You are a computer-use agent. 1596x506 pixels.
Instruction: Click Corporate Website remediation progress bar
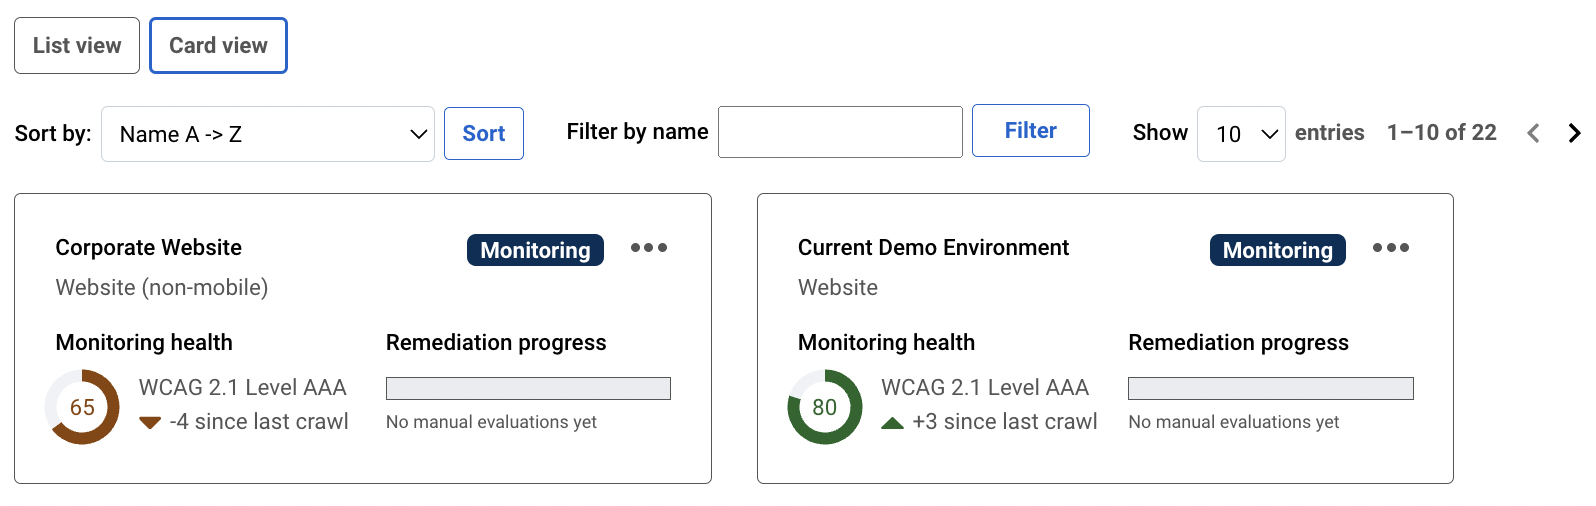[528, 388]
